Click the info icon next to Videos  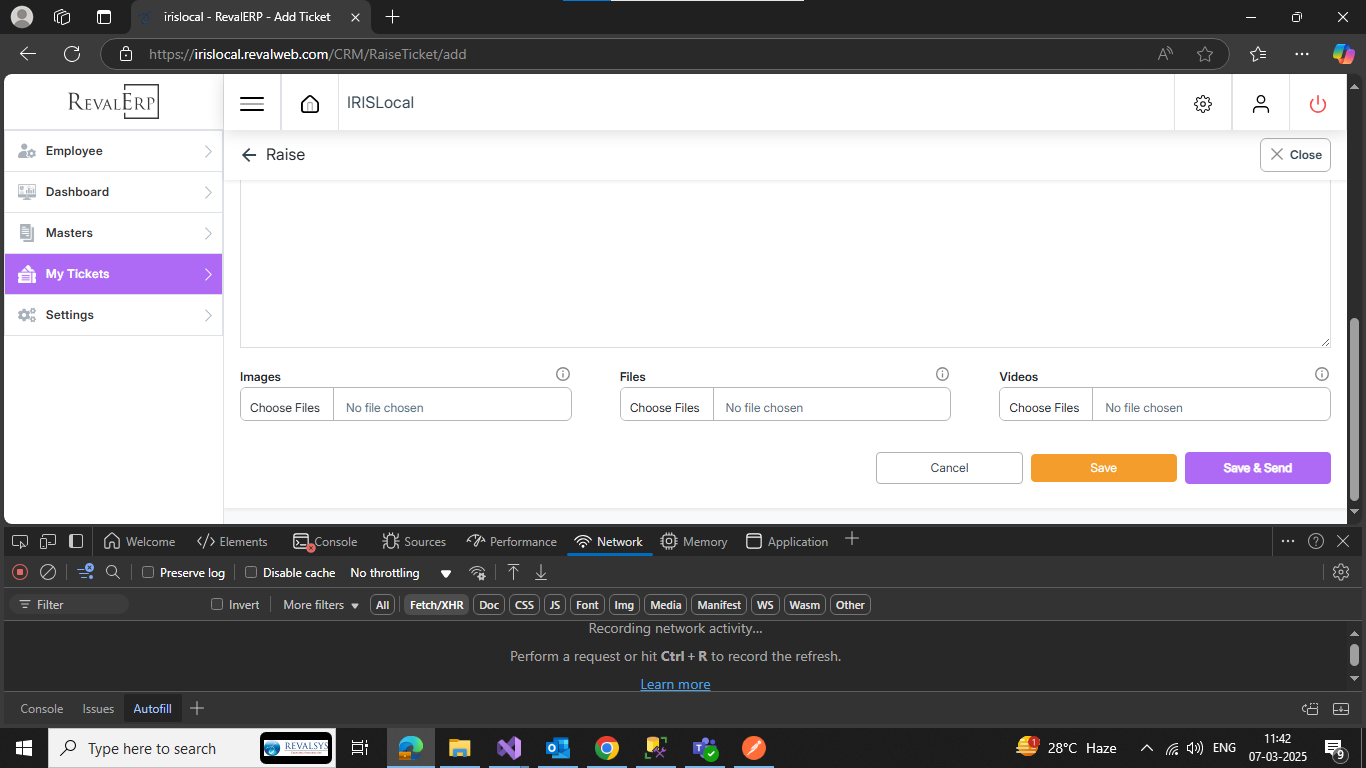pyautogui.click(x=1322, y=374)
